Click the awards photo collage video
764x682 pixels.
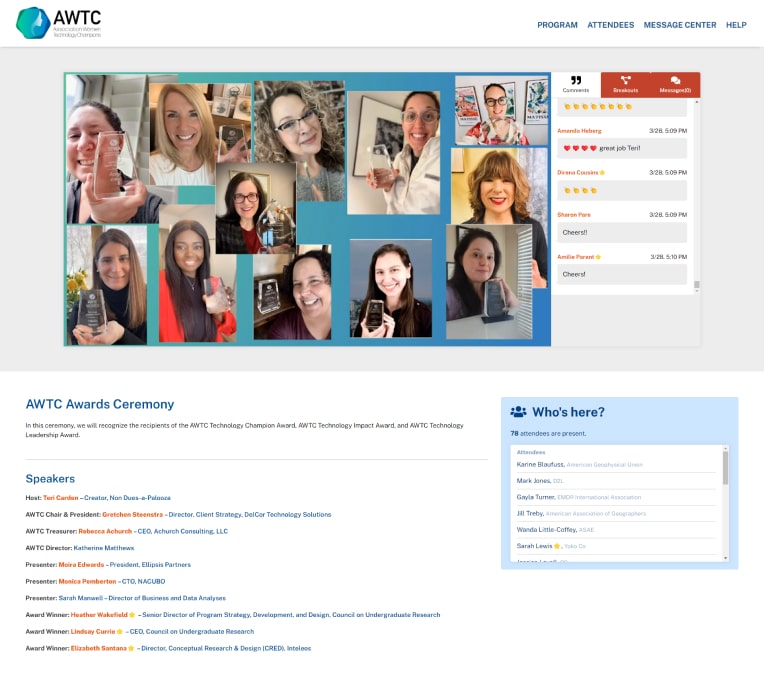click(307, 209)
